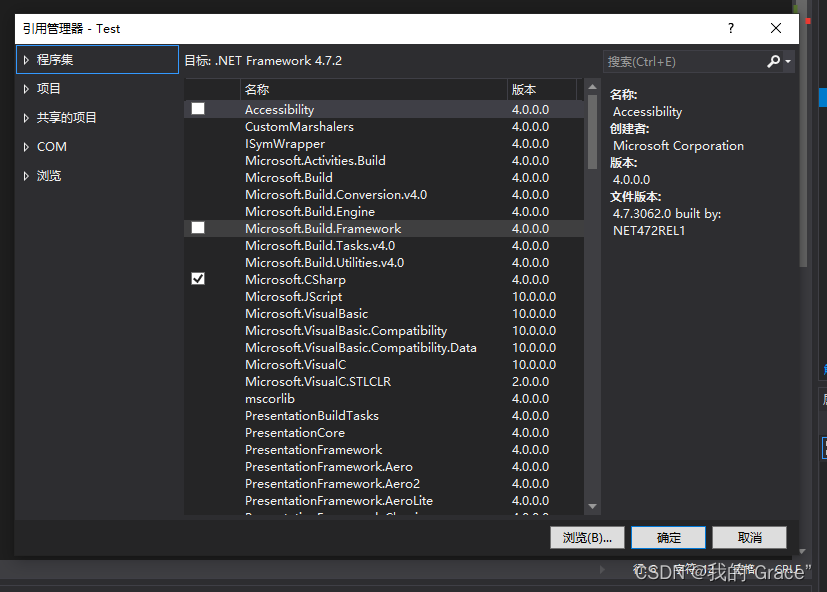827x592 pixels.
Task: Check the Accessibility assembly checkbox
Action: click(x=198, y=109)
